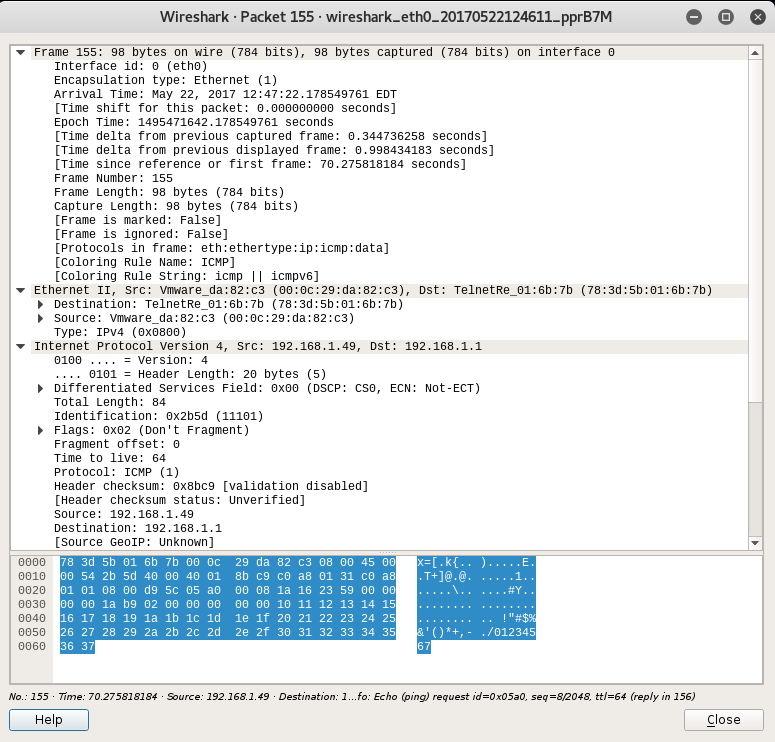Expand the Differentiated Services Field node
Viewport: 775px width, 742px height.
tap(41, 388)
